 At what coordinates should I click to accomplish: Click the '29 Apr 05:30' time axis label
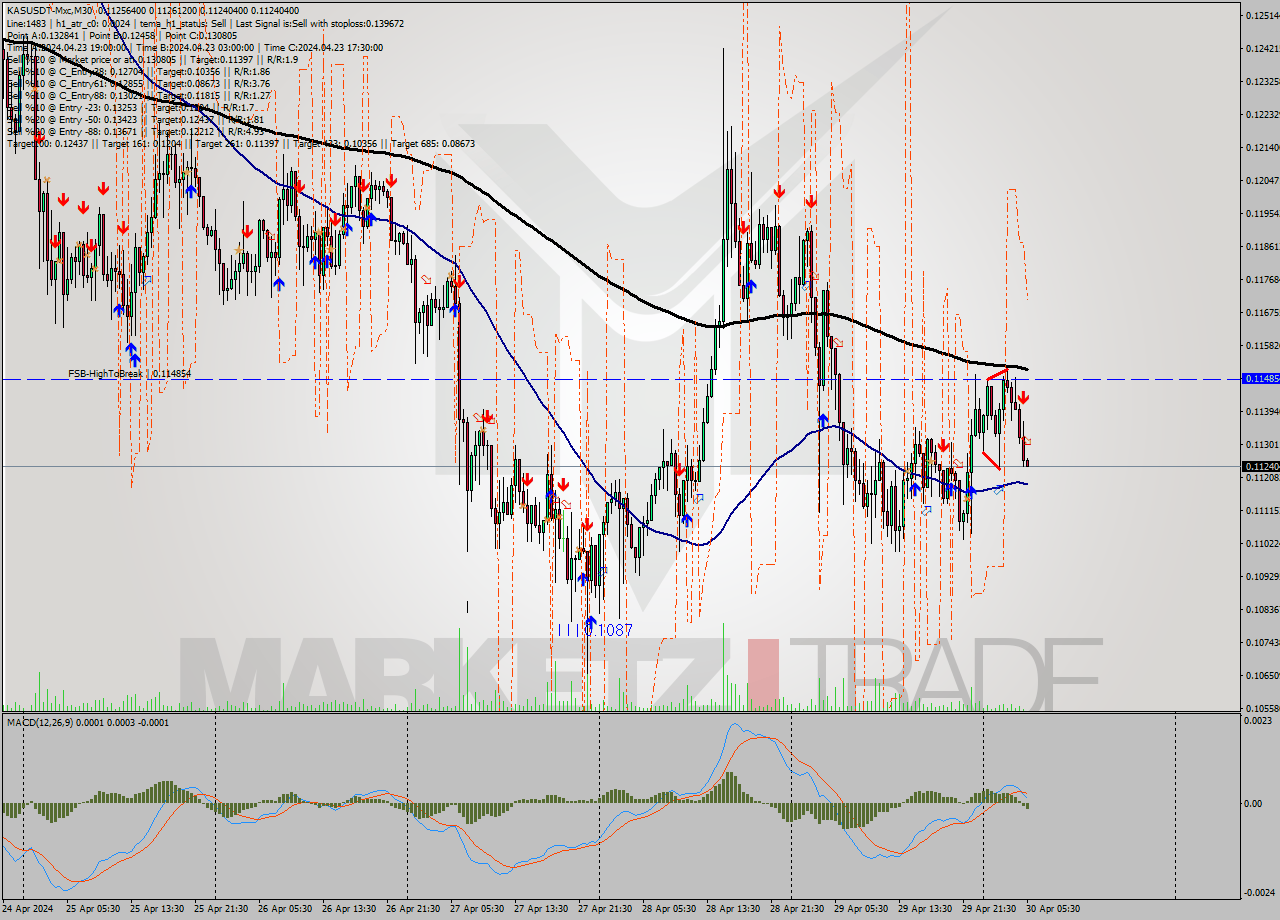coord(861,909)
